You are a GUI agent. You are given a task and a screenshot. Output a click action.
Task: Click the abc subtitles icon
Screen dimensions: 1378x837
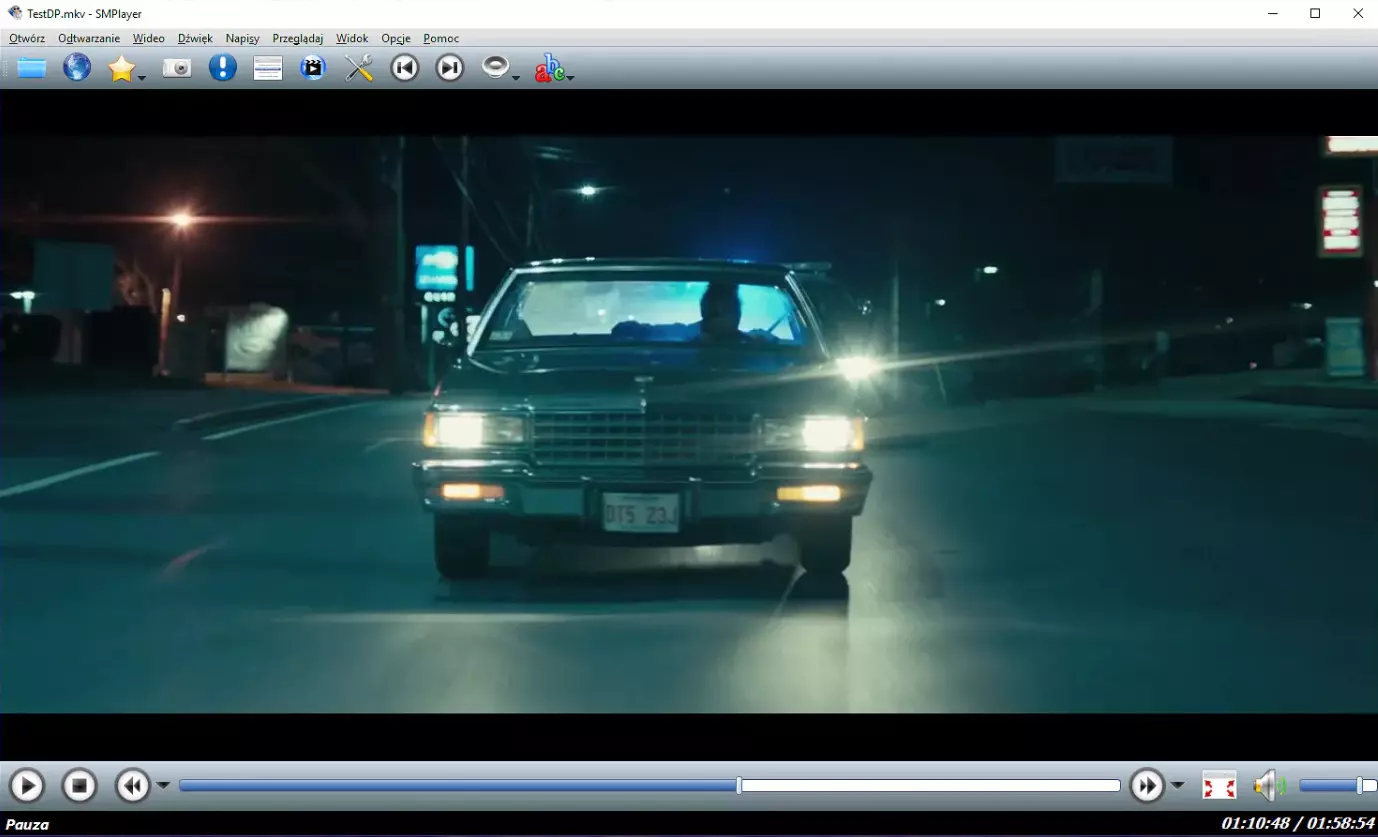pyautogui.click(x=549, y=68)
